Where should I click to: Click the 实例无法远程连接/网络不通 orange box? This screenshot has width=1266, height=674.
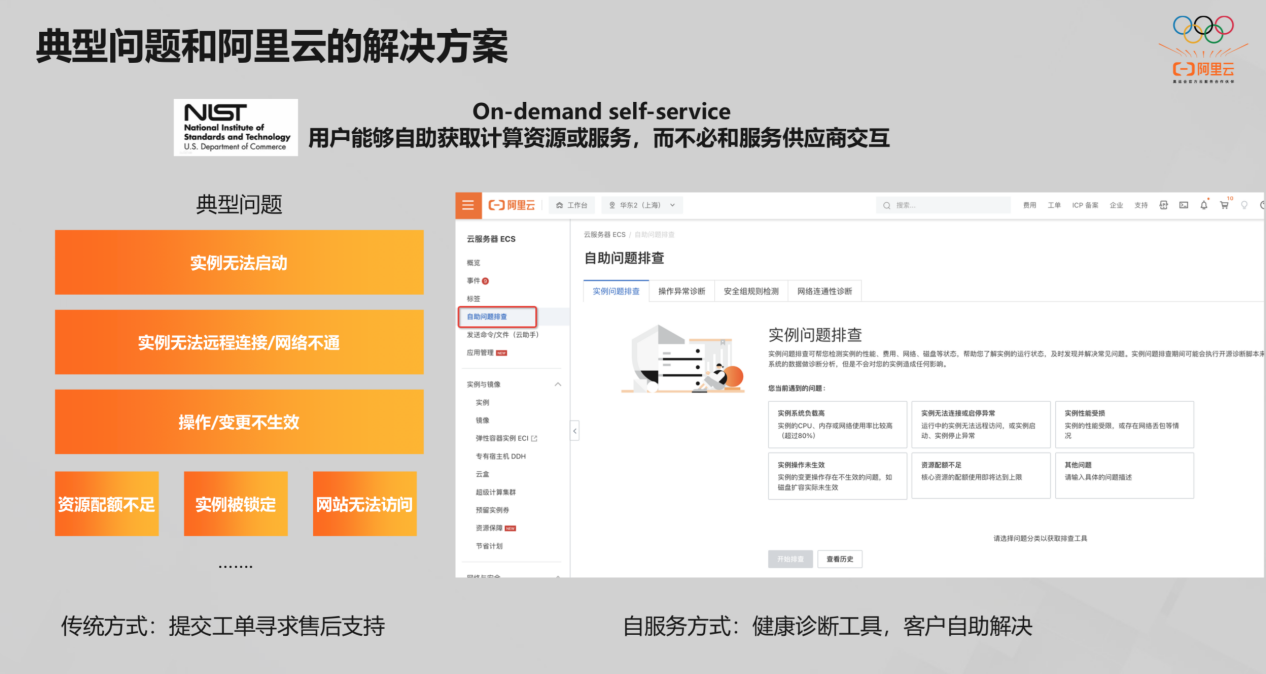pos(239,342)
